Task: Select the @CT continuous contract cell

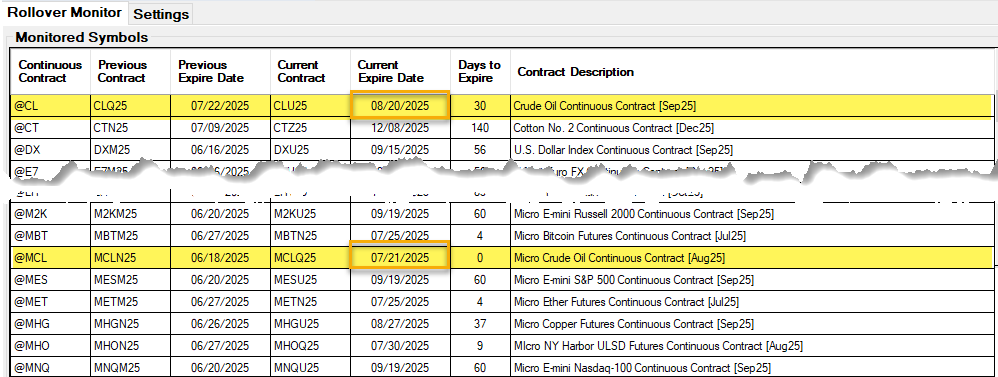Action: point(51,128)
